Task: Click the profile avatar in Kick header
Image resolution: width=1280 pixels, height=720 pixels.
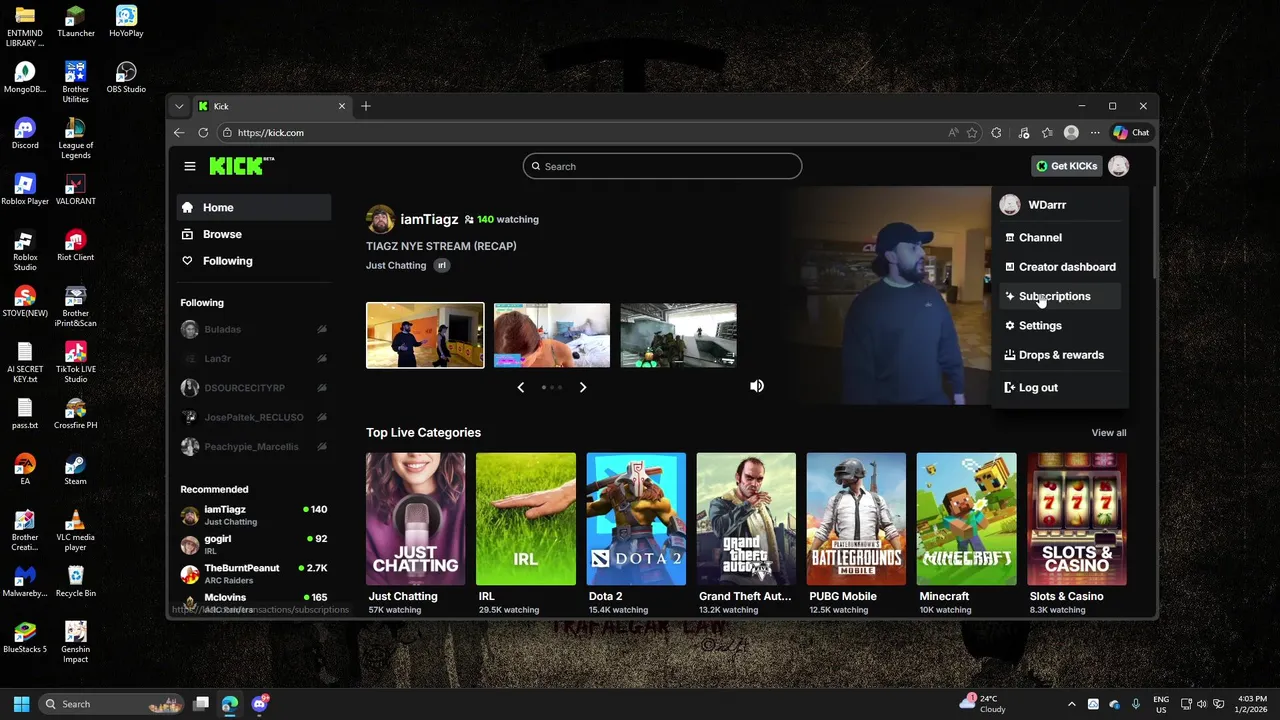Action: click(x=1118, y=166)
